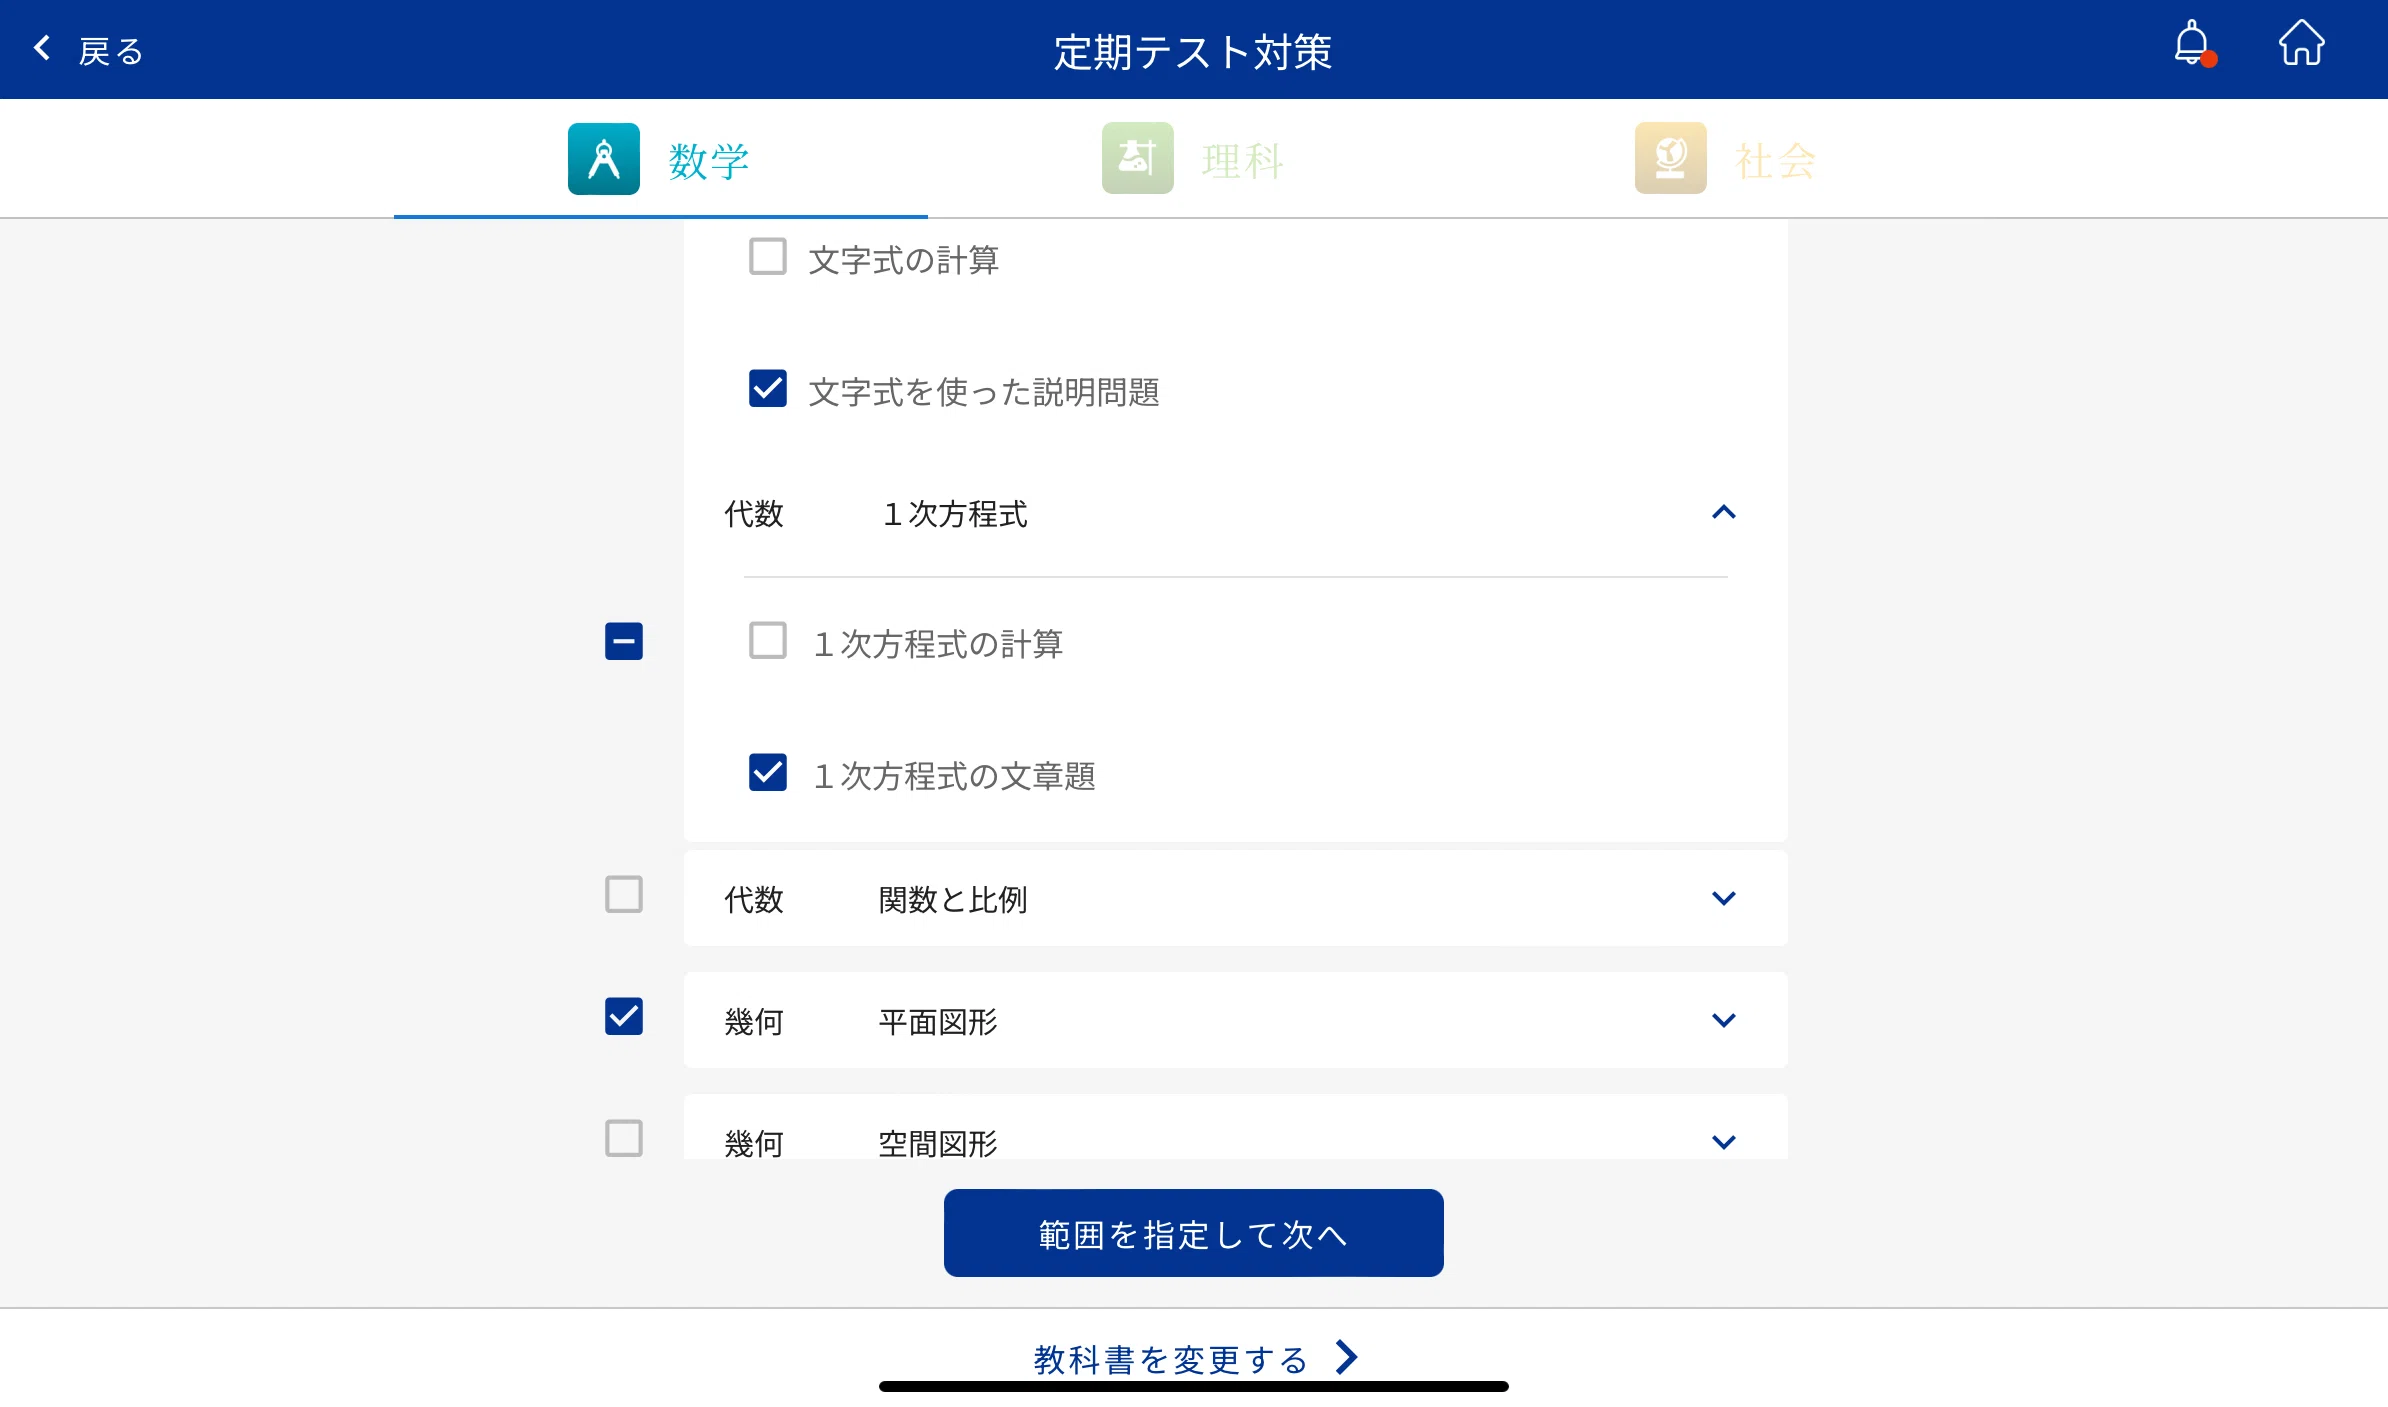The width and height of the screenshot is (2388, 1407).
Task: Click the 社会 globe icon
Action: pyautogui.click(x=1671, y=159)
